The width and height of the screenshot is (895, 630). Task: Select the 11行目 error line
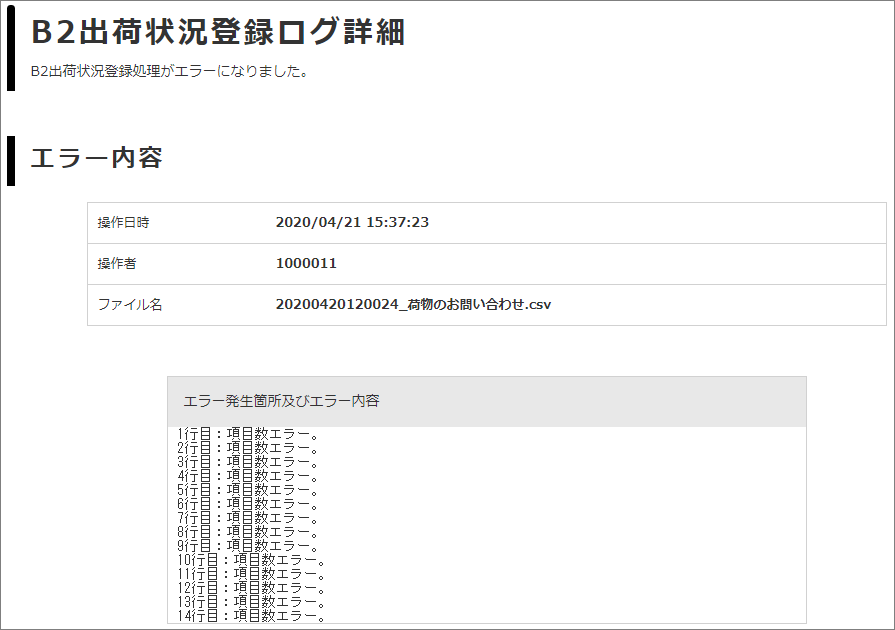click(x=252, y=574)
